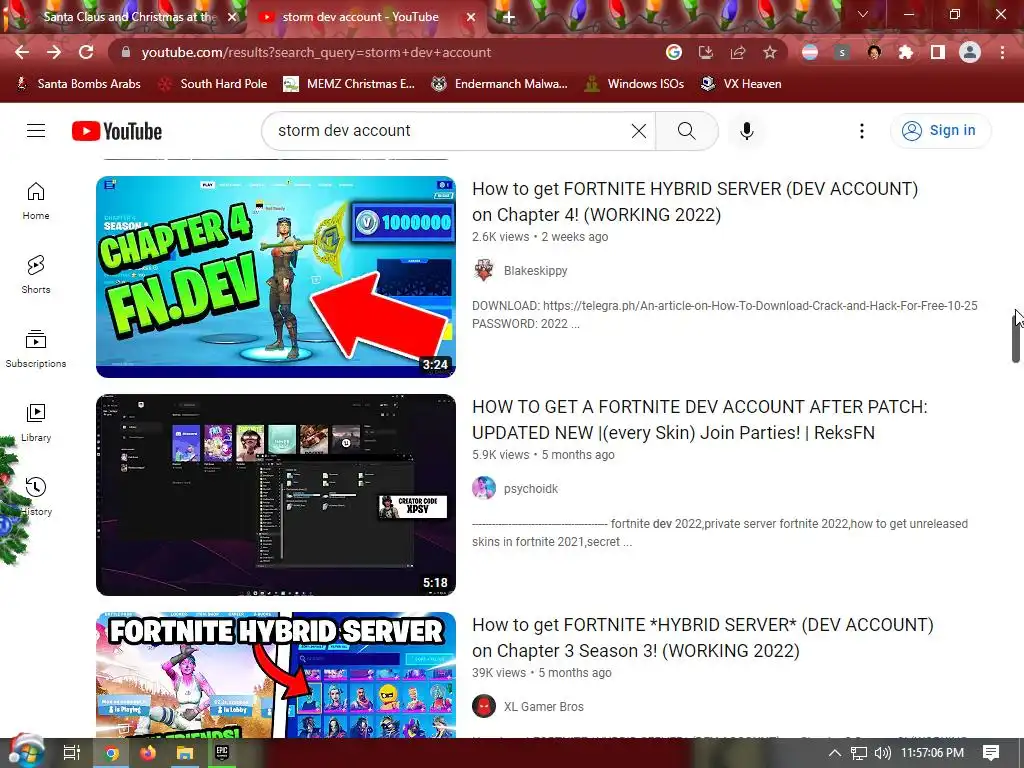Image resolution: width=1024 pixels, height=768 pixels.
Task: Toggle the browser side panel icon
Action: pos(938,52)
